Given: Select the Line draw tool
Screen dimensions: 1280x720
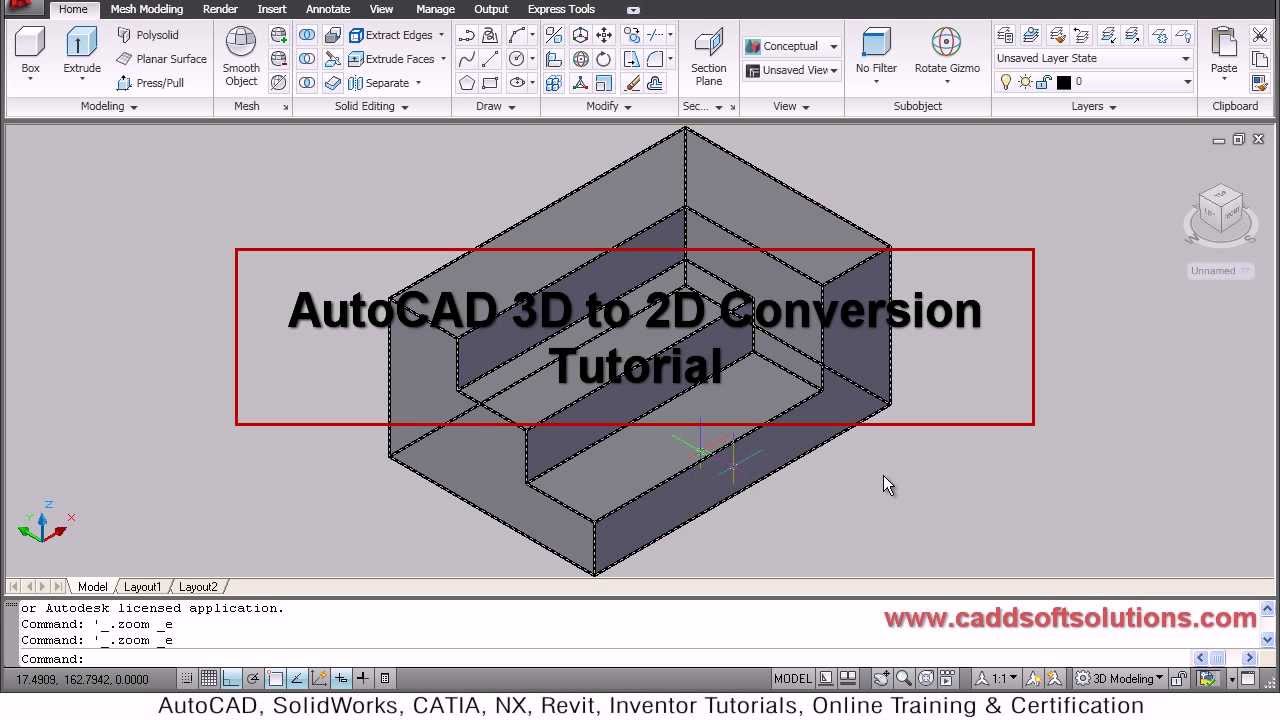Looking at the screenshot, I should [491, 59].
